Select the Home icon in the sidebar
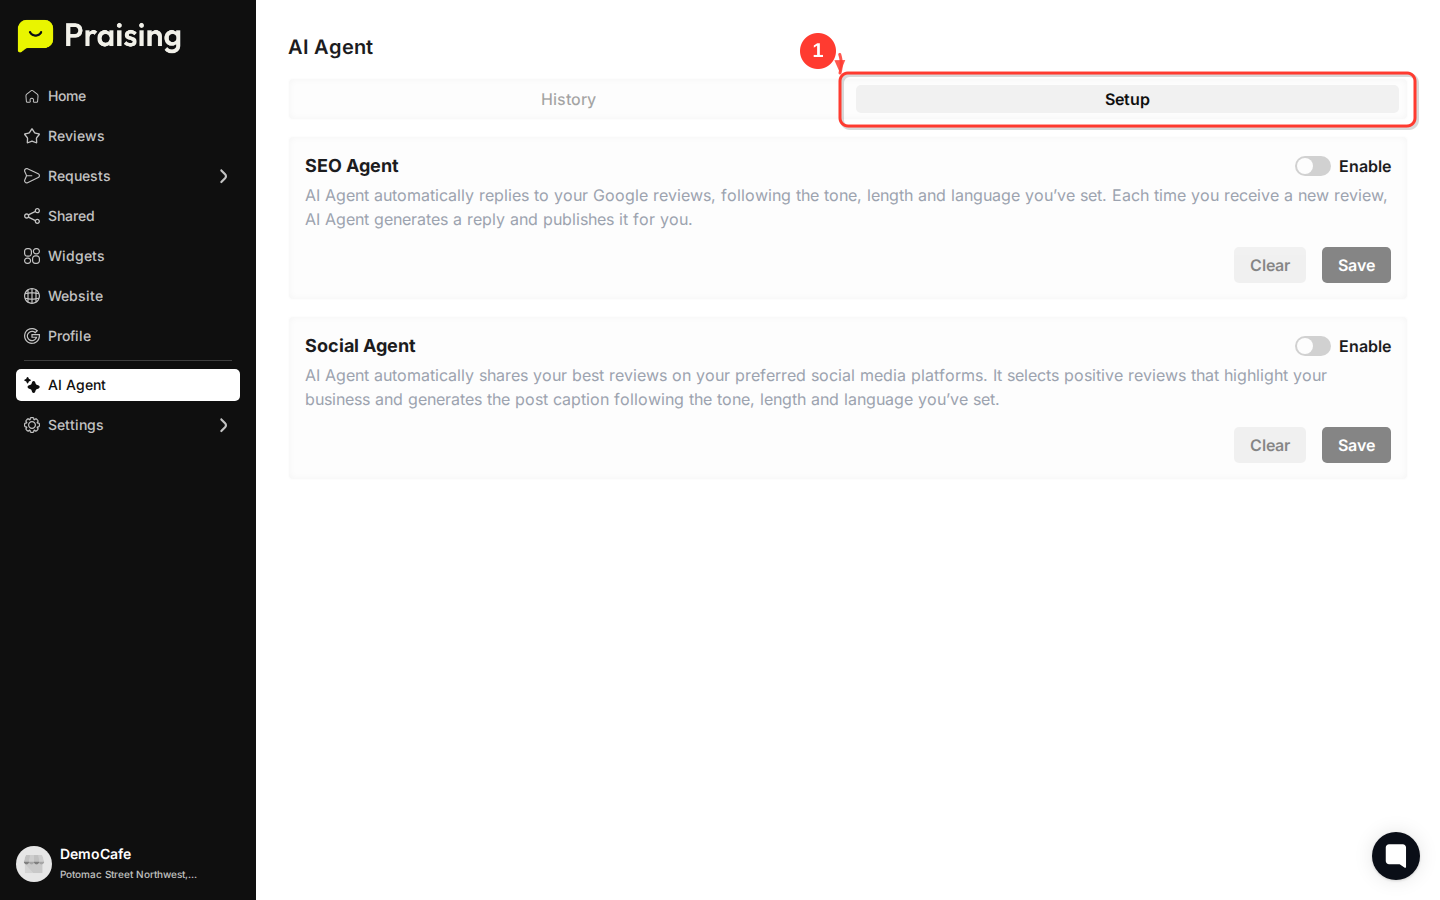The width and height of the screenshot is (1440, 900). pyautogui.click(x=33, y=96)
